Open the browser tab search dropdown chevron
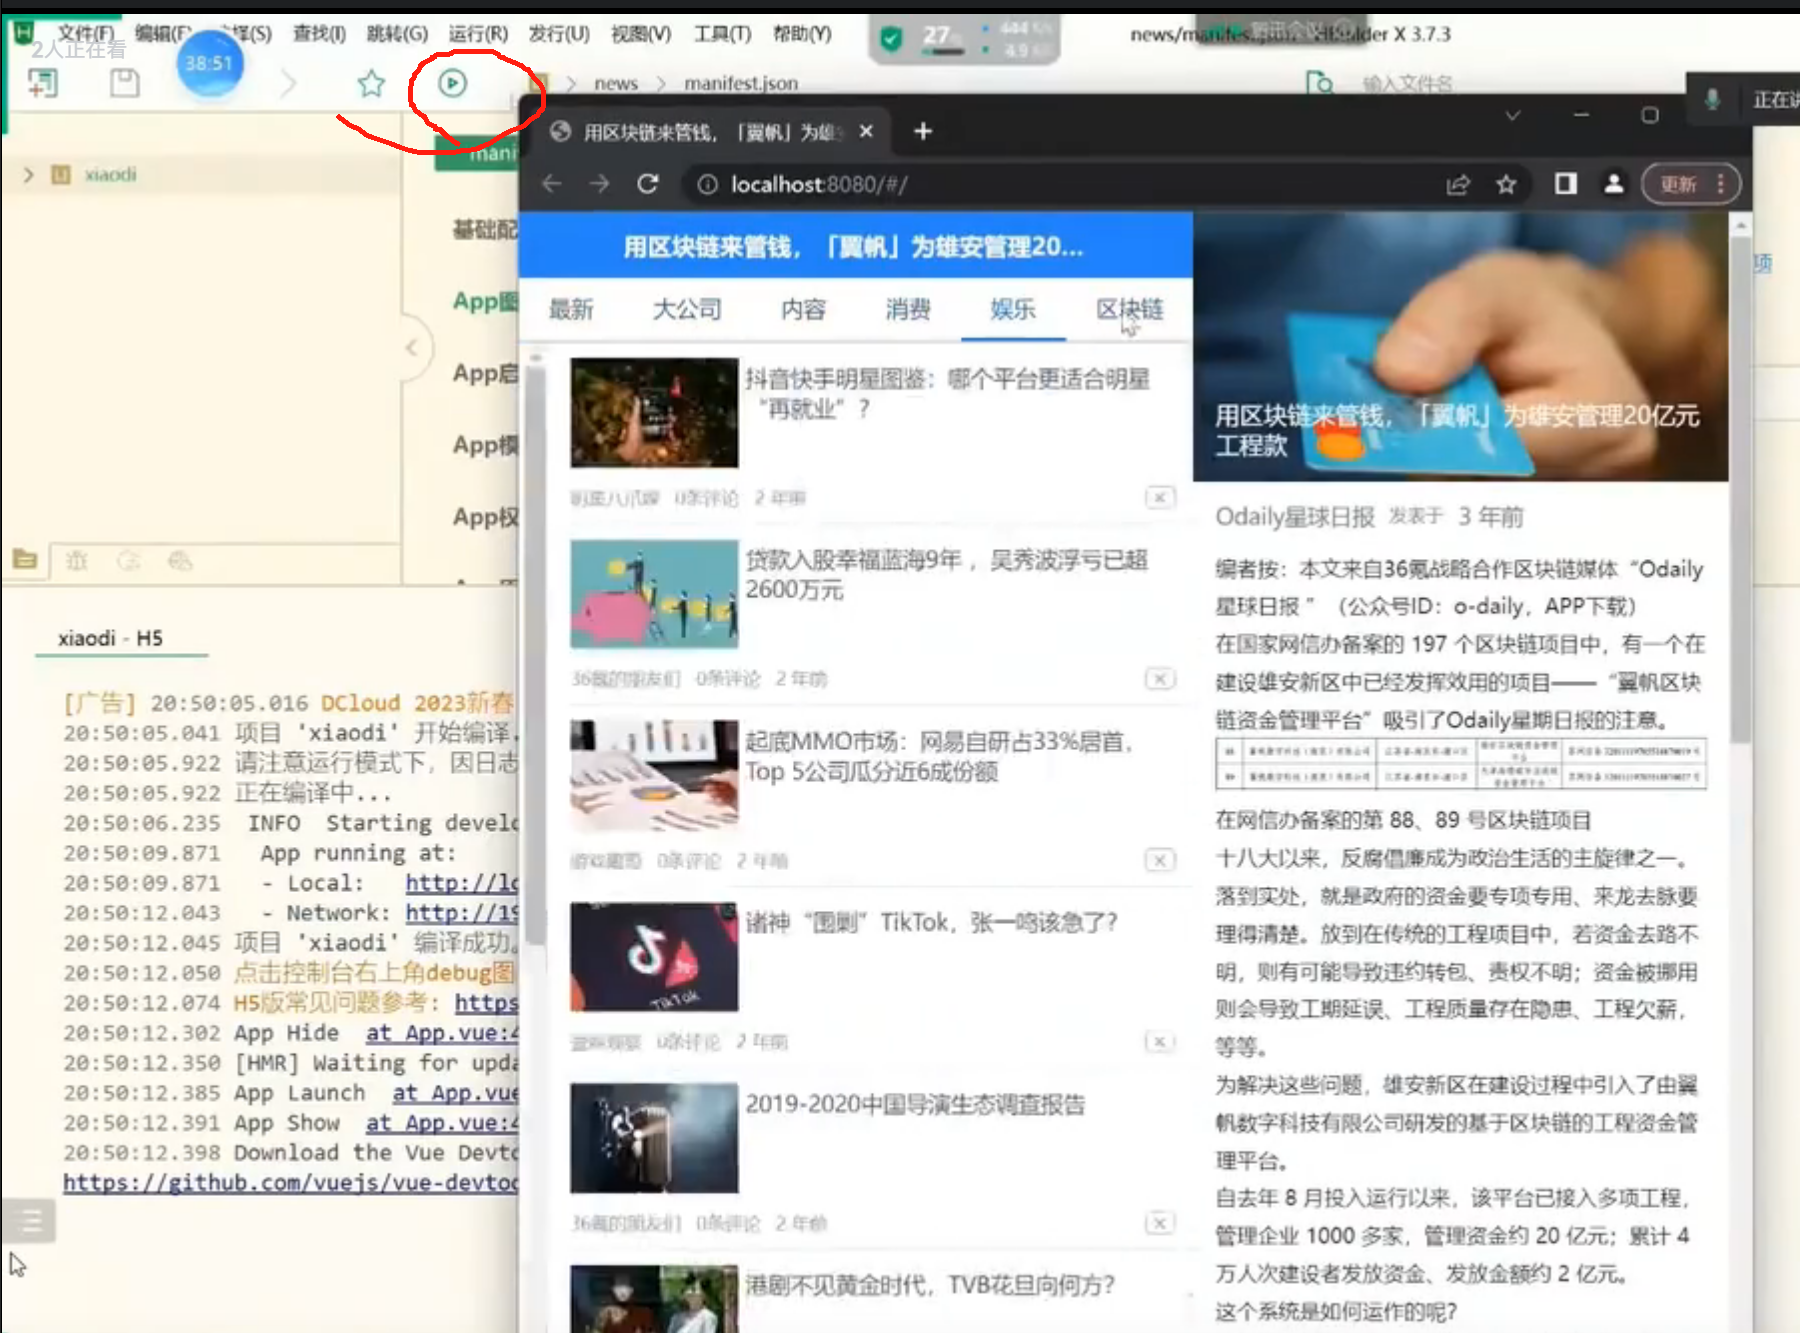1800x1333 pixels. (x=1513, y=116)
